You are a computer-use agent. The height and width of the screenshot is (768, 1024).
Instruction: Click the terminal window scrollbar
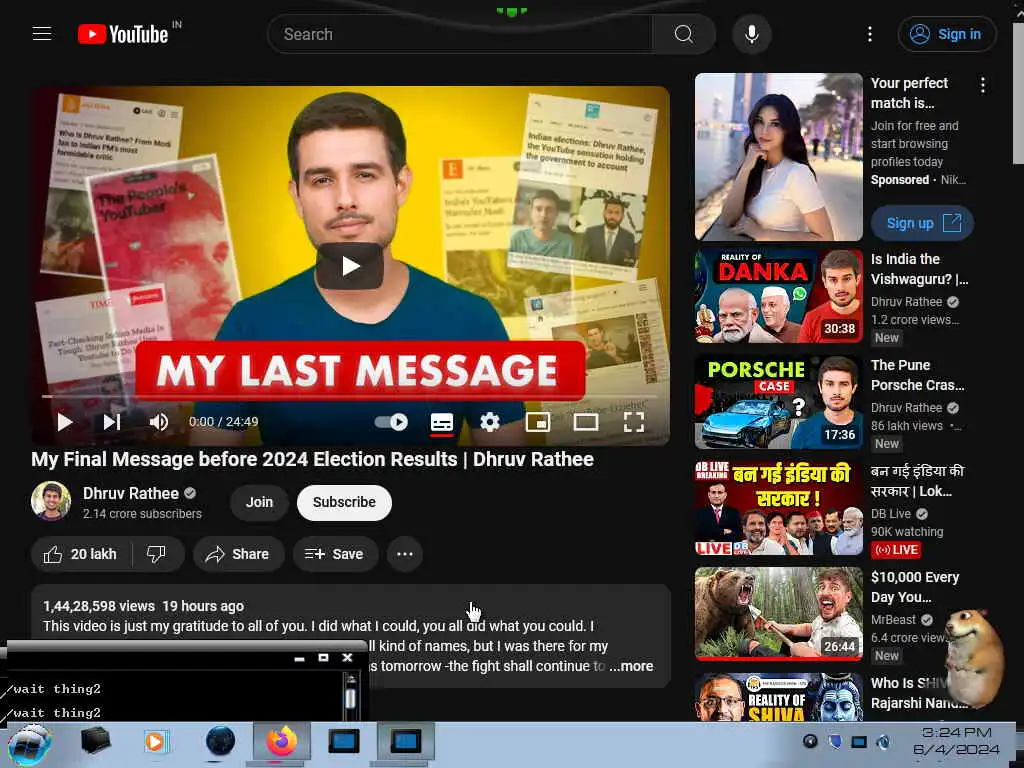coord(351,697)
